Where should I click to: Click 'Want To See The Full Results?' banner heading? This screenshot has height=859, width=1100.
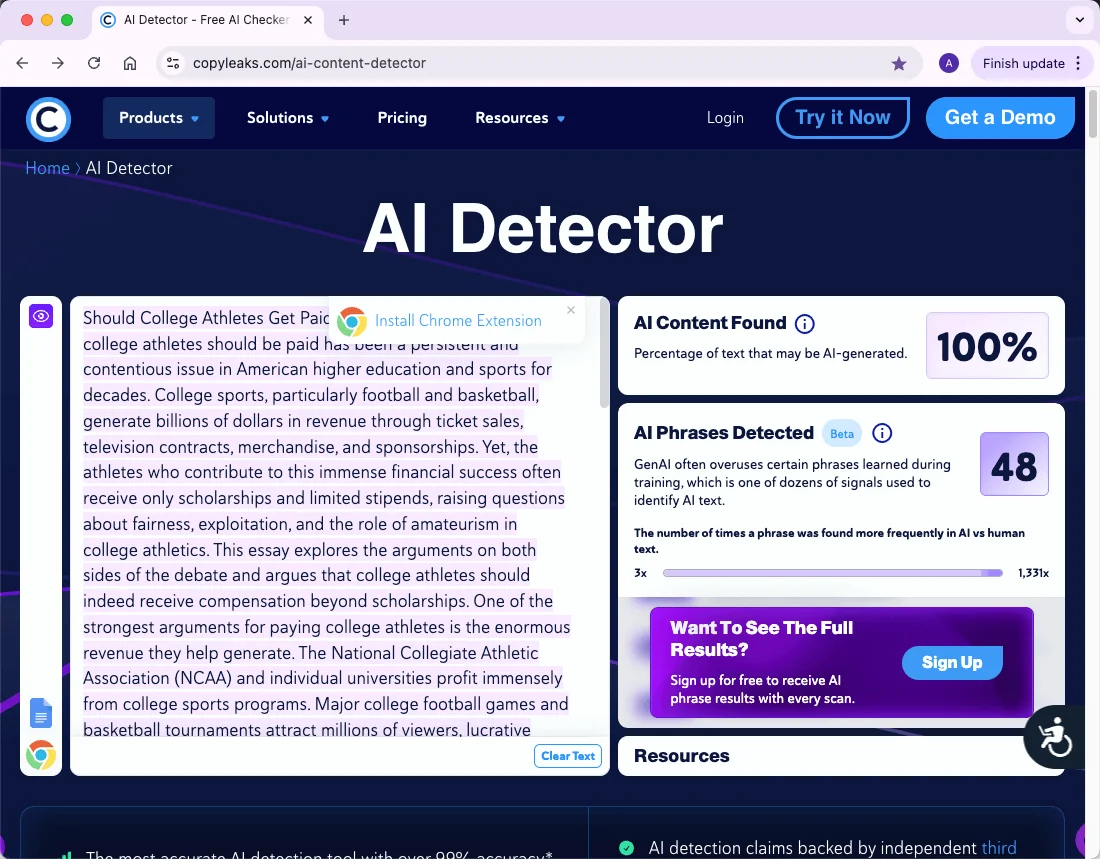pos(761,639)
